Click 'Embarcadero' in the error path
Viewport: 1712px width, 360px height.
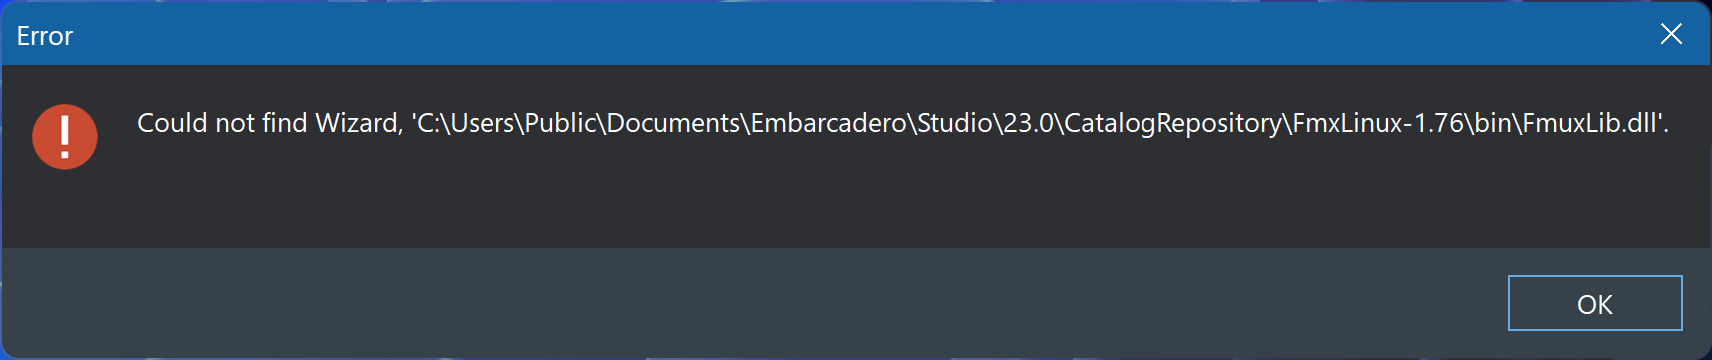coord(829,123)
